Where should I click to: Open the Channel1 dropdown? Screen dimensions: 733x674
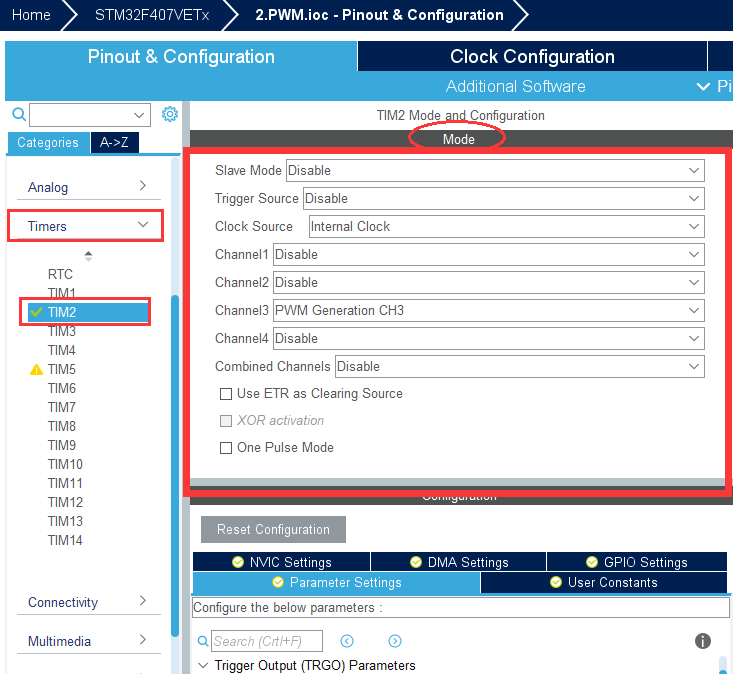(x=489, y=255)
